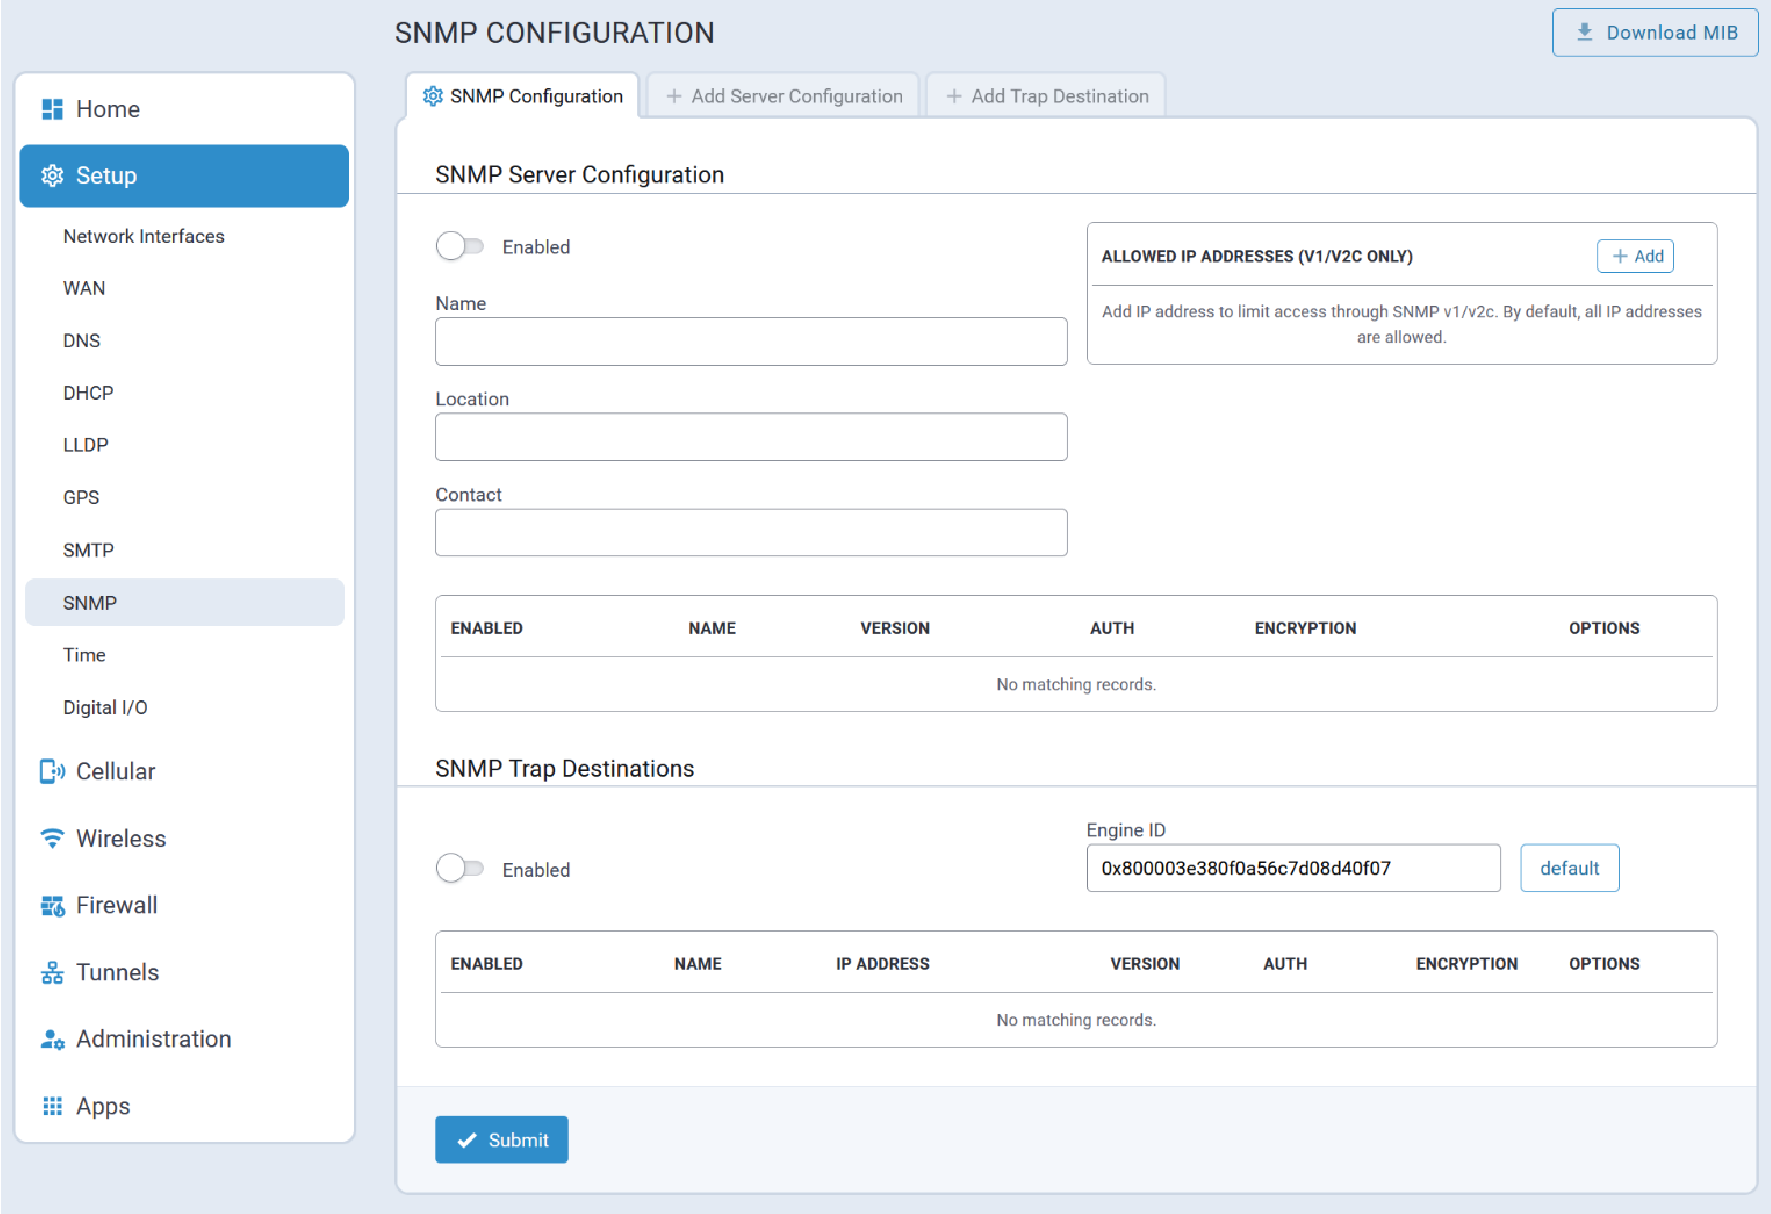Go to the Digital I/O setup page

pyautogui.click(x=105, y=707)
